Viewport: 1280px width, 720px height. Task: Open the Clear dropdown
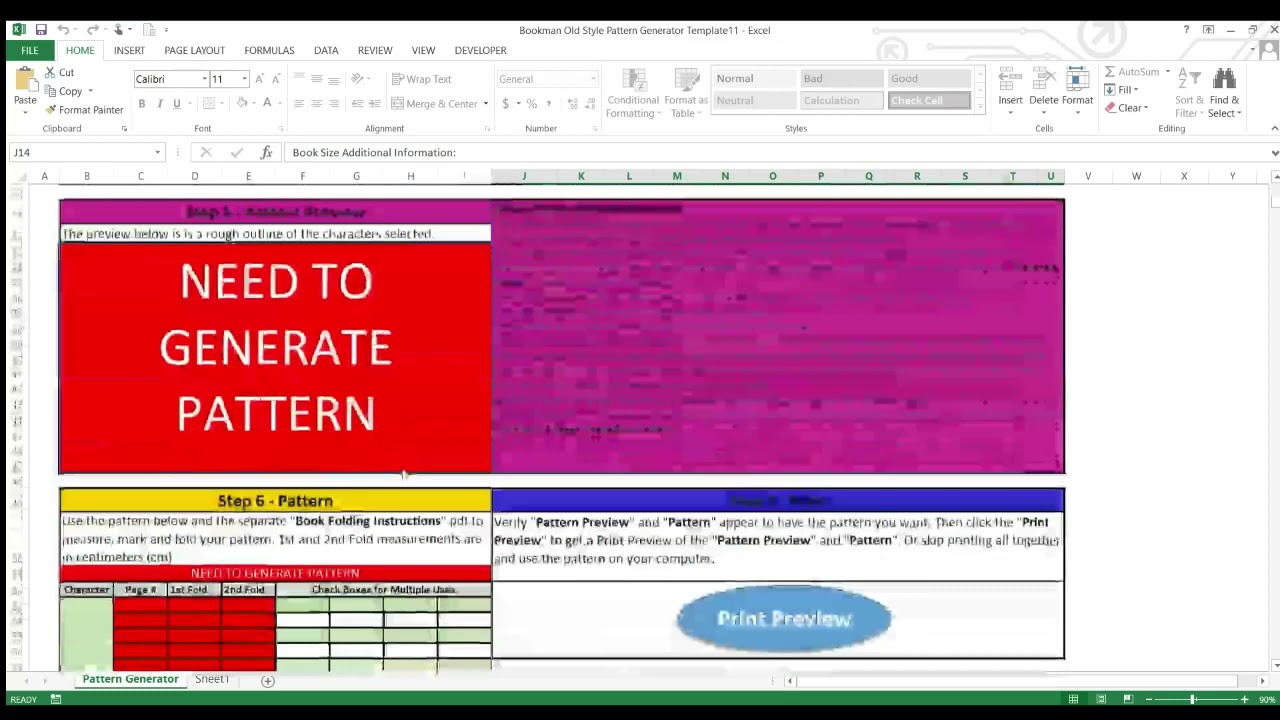pos(1126,108)
